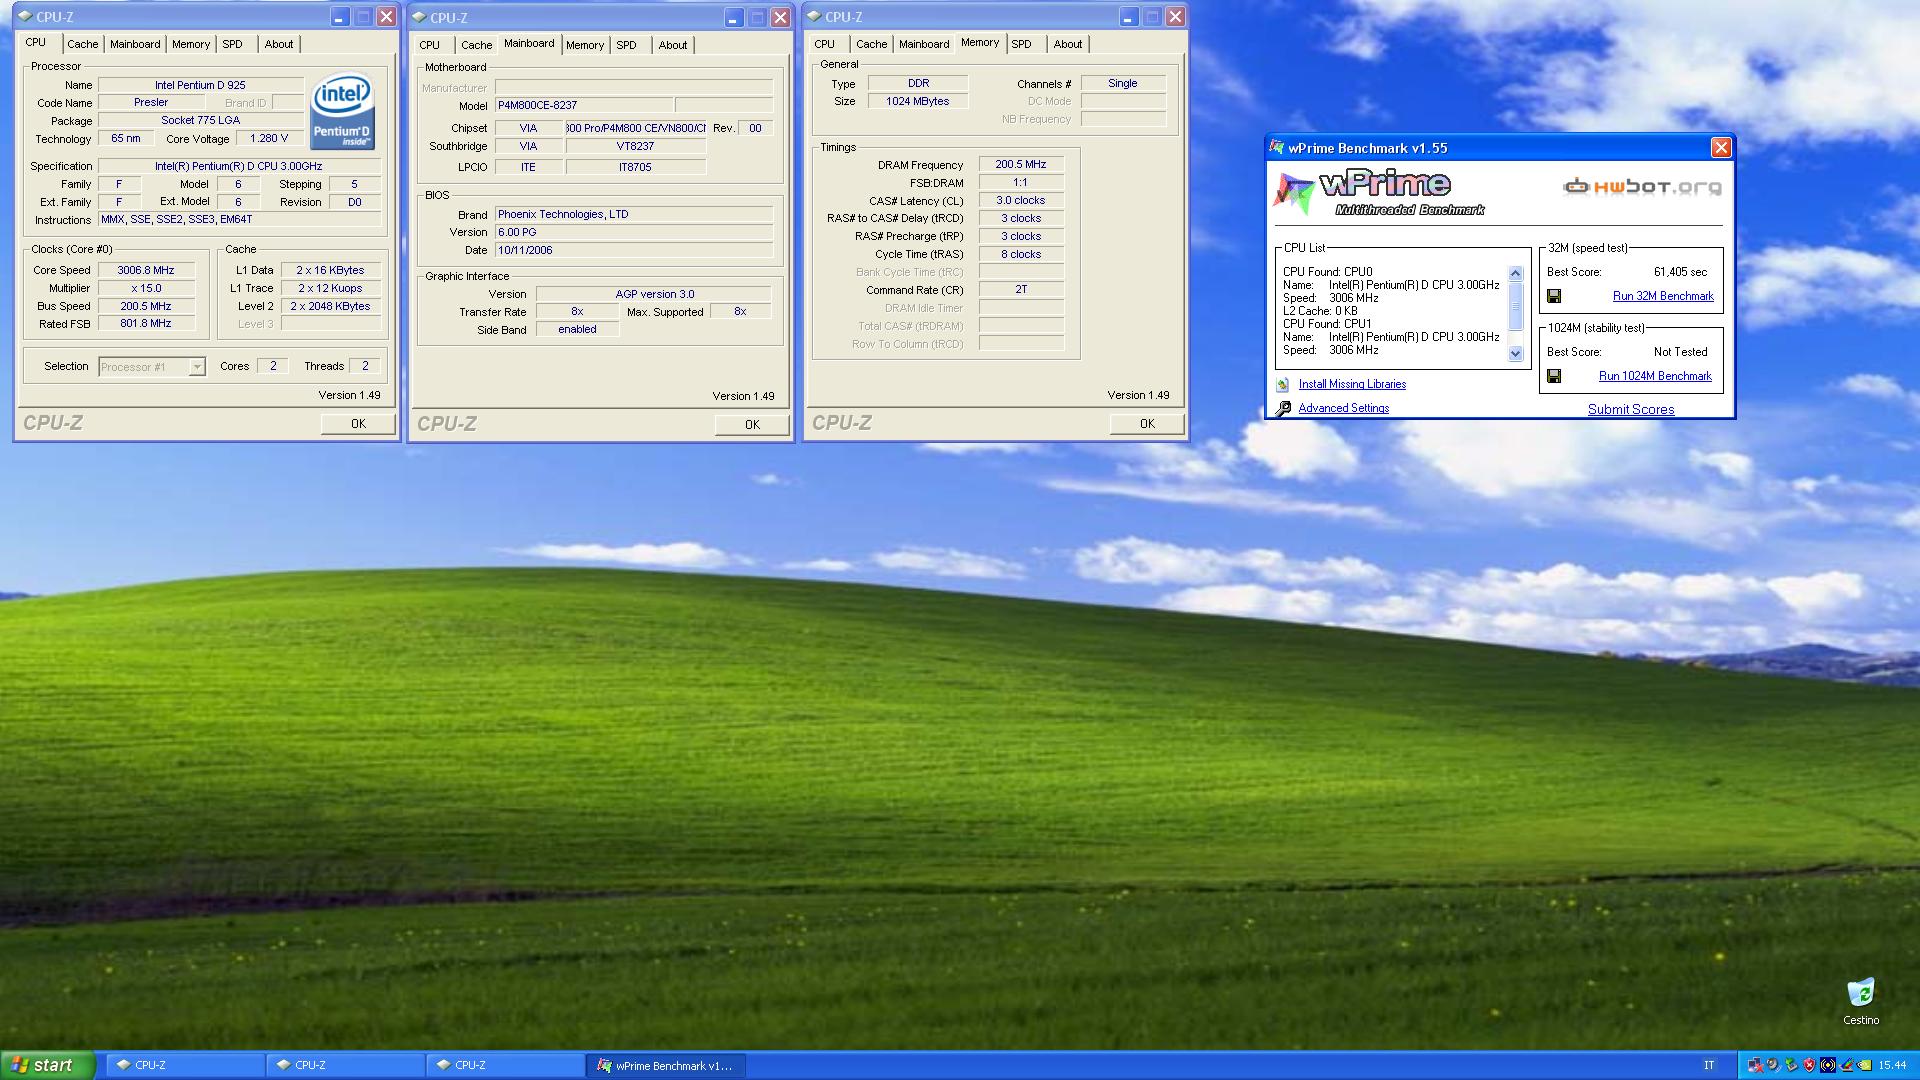Click the motherboard Model field P4M800CE-8237
Image resolution: width=1920 pixels, height=1080 pixels.
(584, 105)
